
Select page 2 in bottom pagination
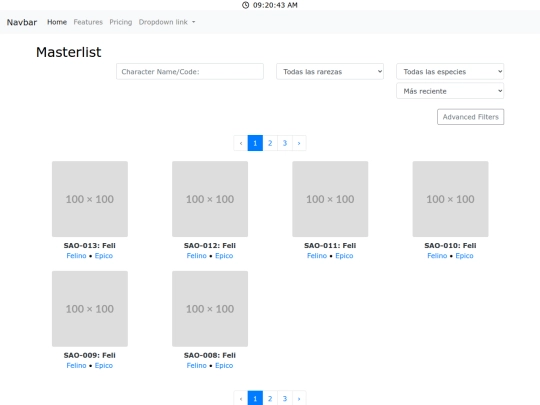pos(270,398)
